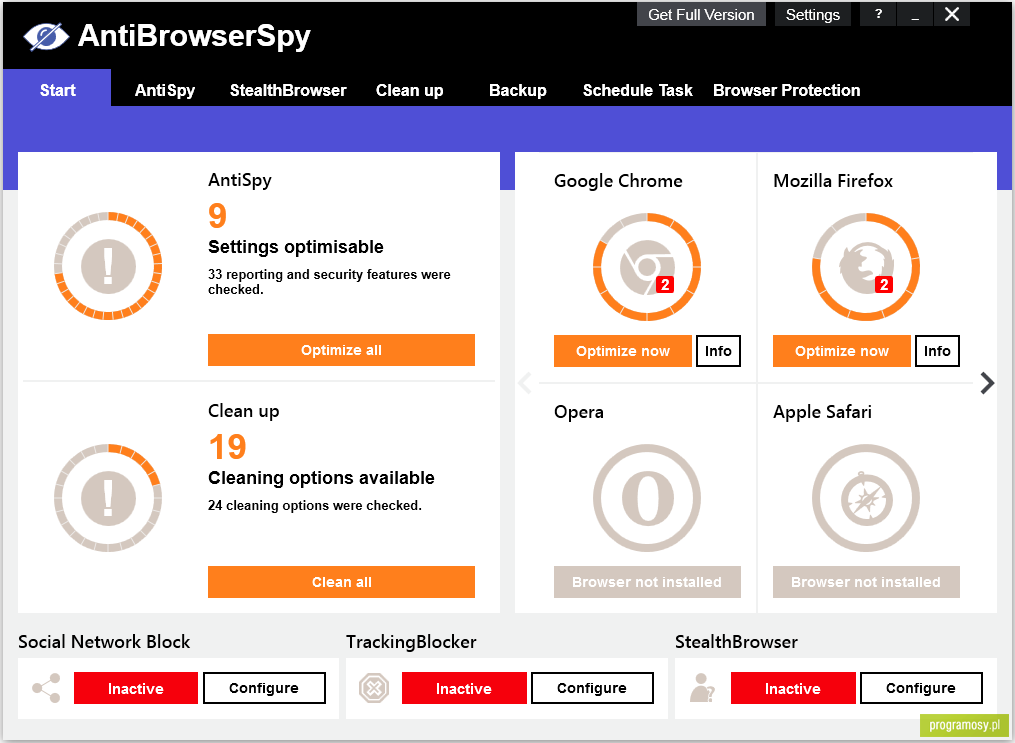This screenshot has height=743, width=1015.
Task: Open the AntiSpy tab
Action: pos(164,90)
